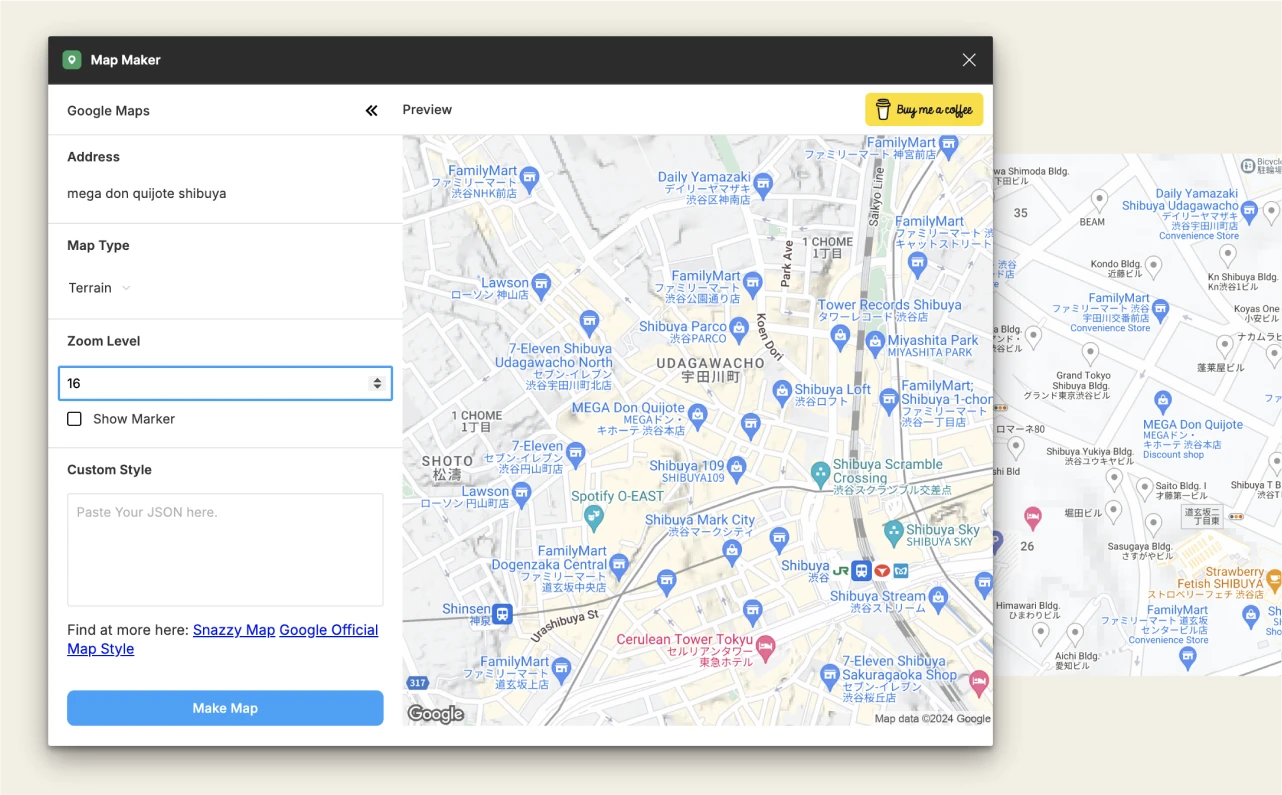
Task: Click the Google logo on the preview map
Action: pos(435,714)
